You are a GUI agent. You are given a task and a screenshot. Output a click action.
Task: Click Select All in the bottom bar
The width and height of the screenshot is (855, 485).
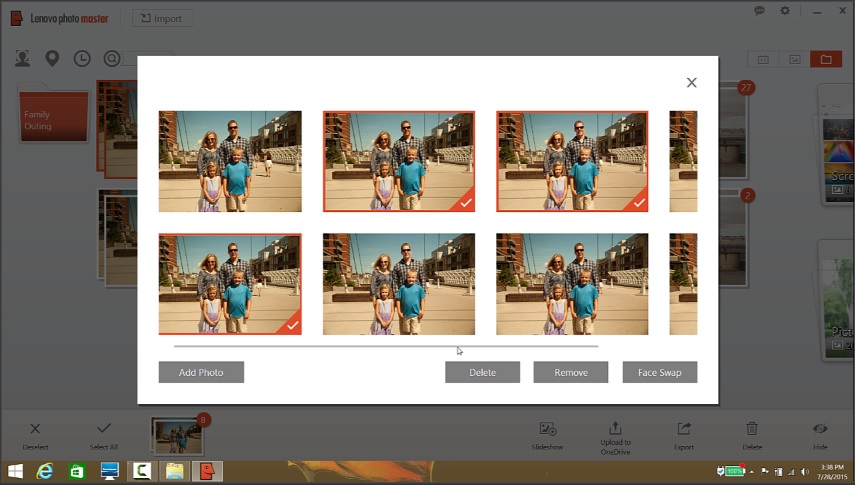(104, 436)
